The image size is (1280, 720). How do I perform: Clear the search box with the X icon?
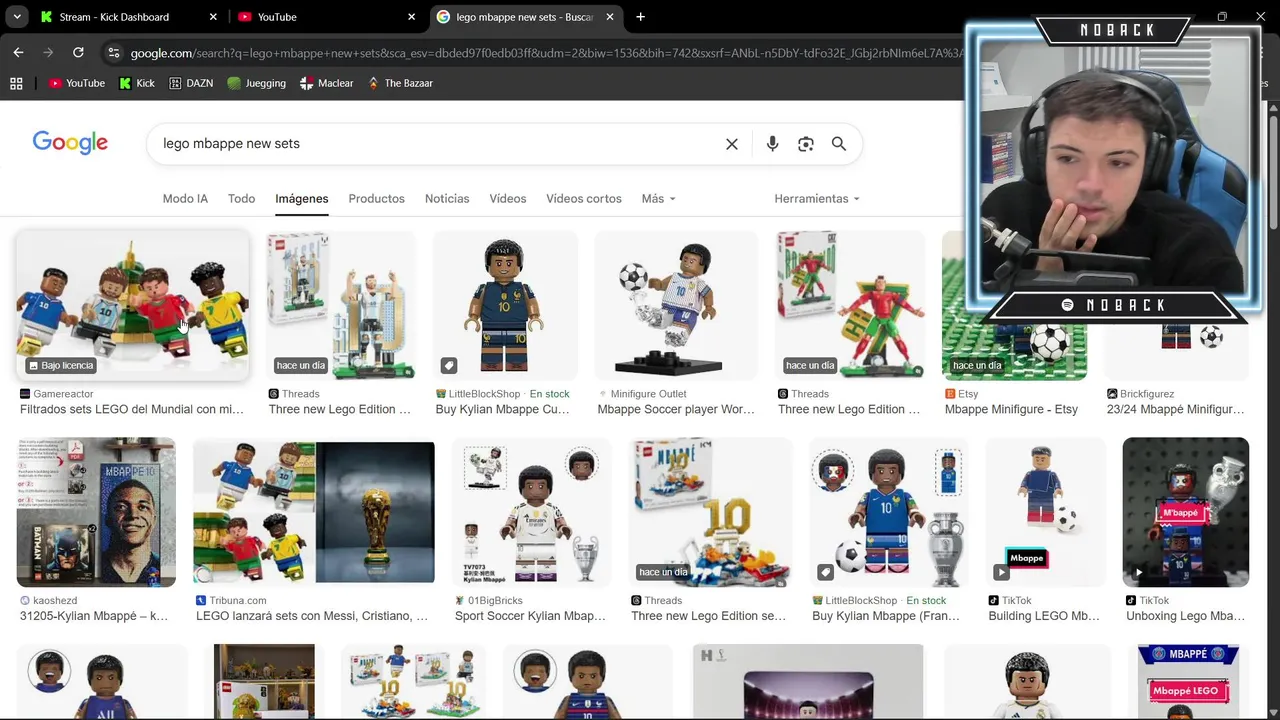(732, 144)
